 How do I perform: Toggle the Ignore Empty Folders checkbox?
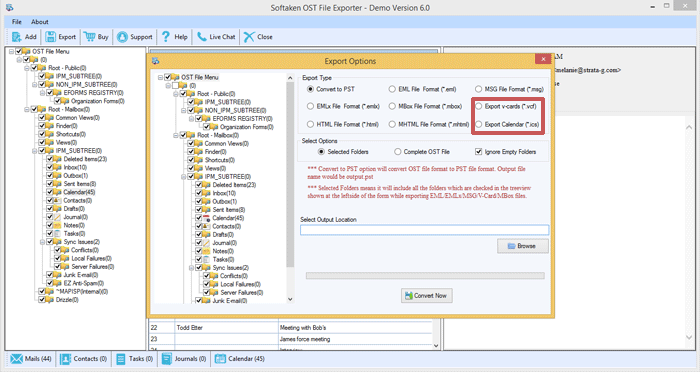(x=479, y=152)
